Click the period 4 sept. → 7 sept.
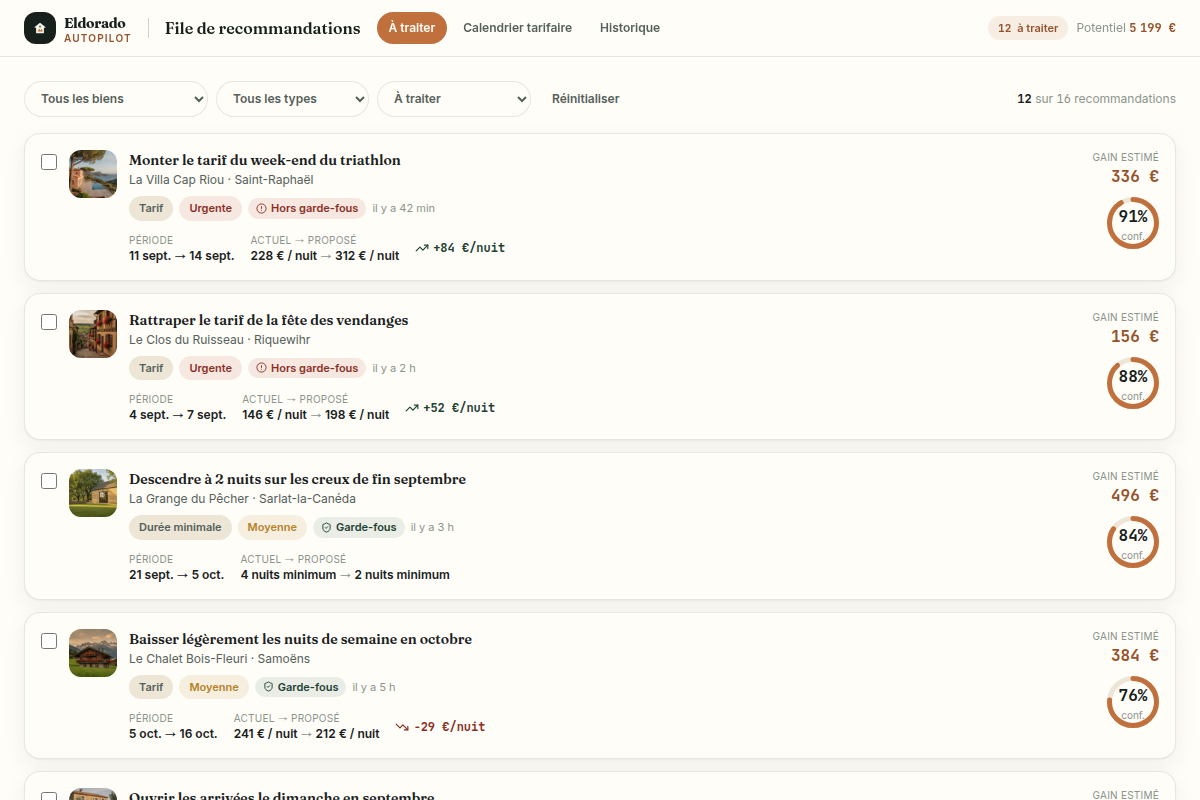This screenshot has width=1200, height=800. 178,415
